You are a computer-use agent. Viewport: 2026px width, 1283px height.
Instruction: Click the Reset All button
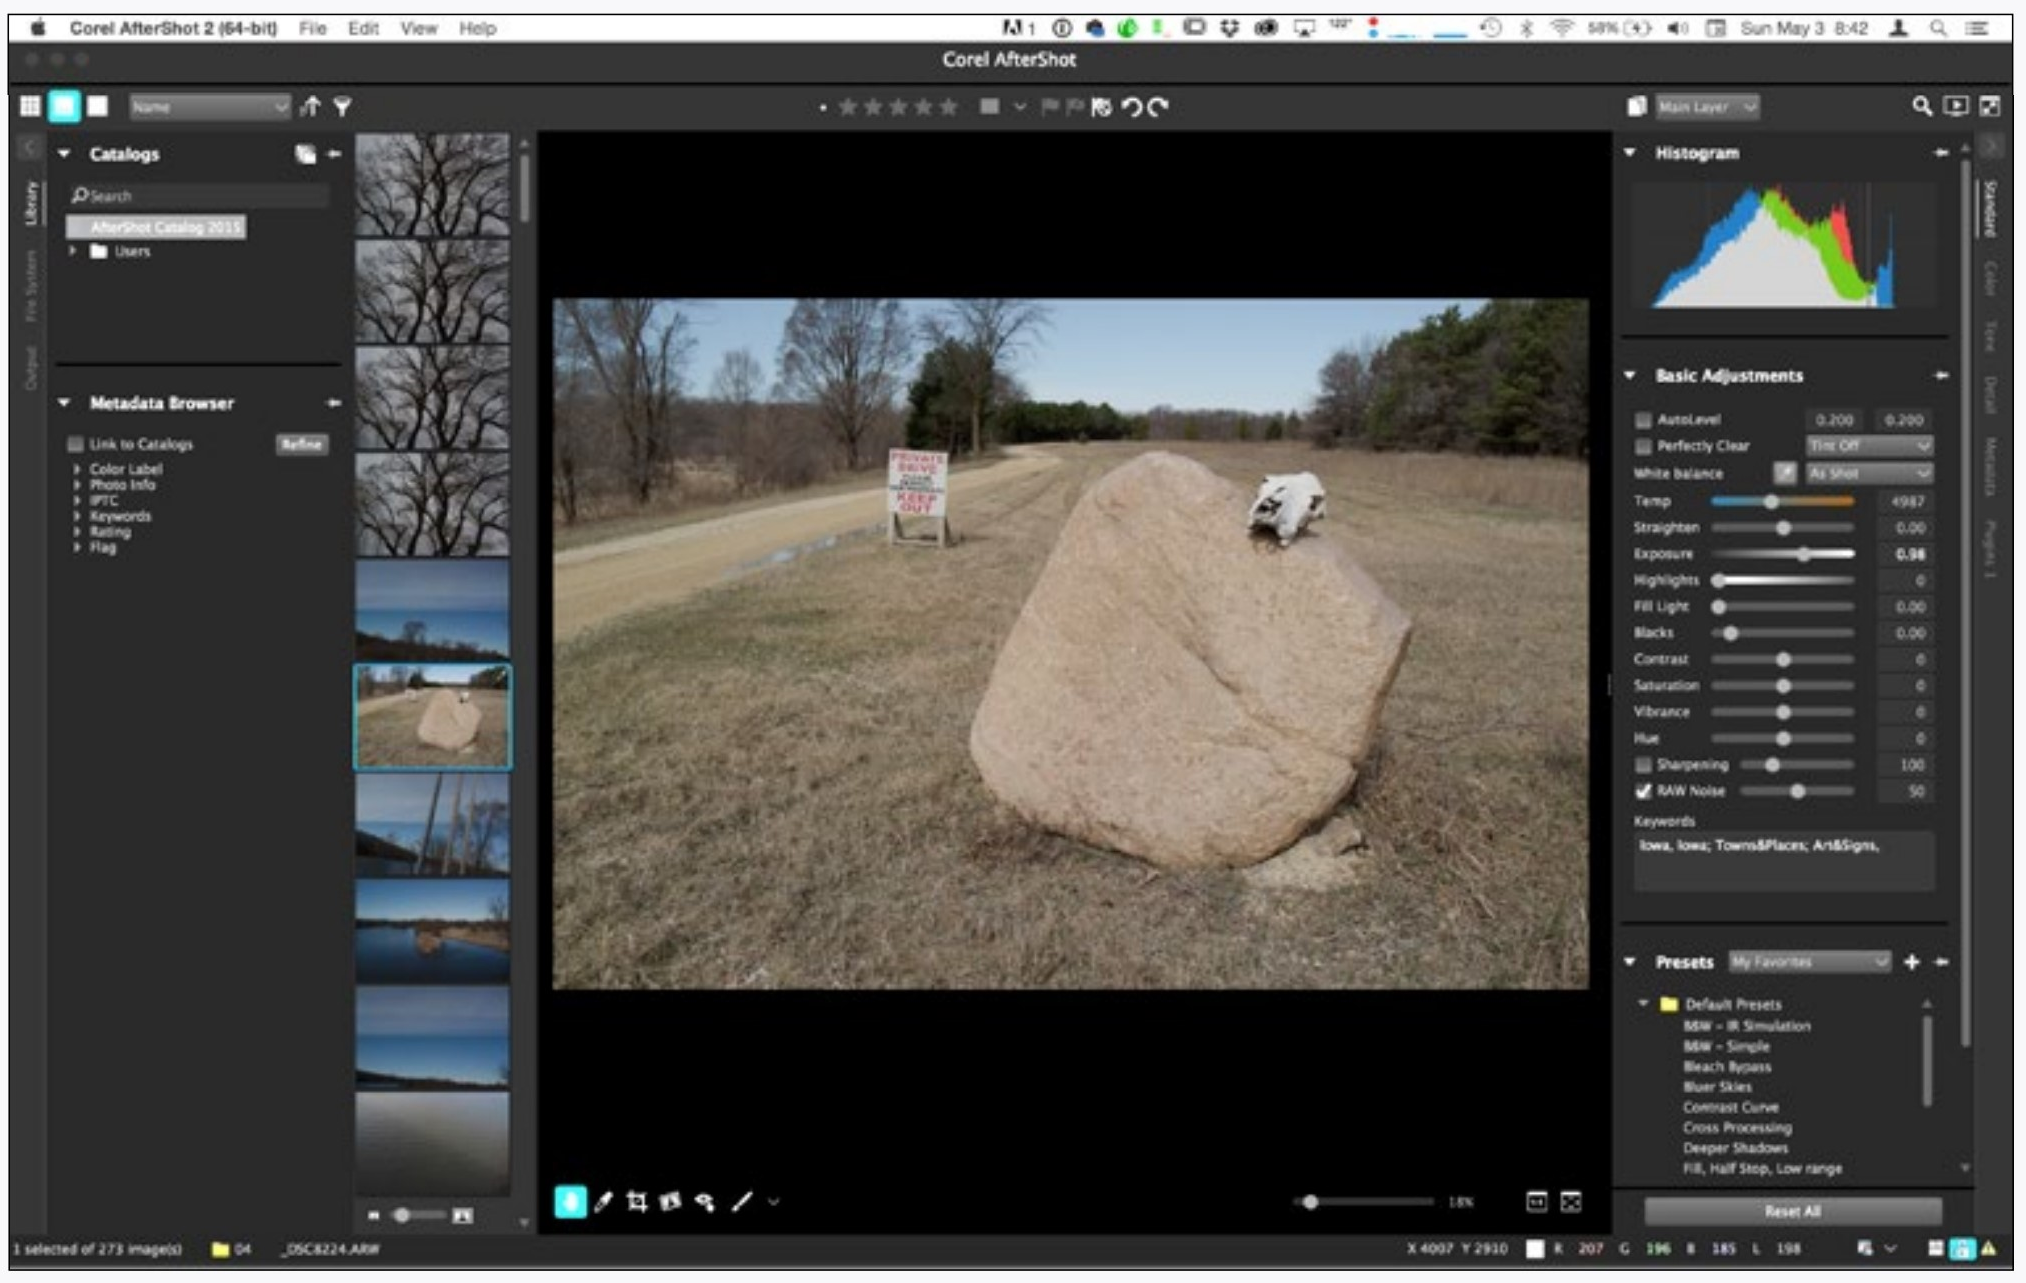click(1792, 1210)
